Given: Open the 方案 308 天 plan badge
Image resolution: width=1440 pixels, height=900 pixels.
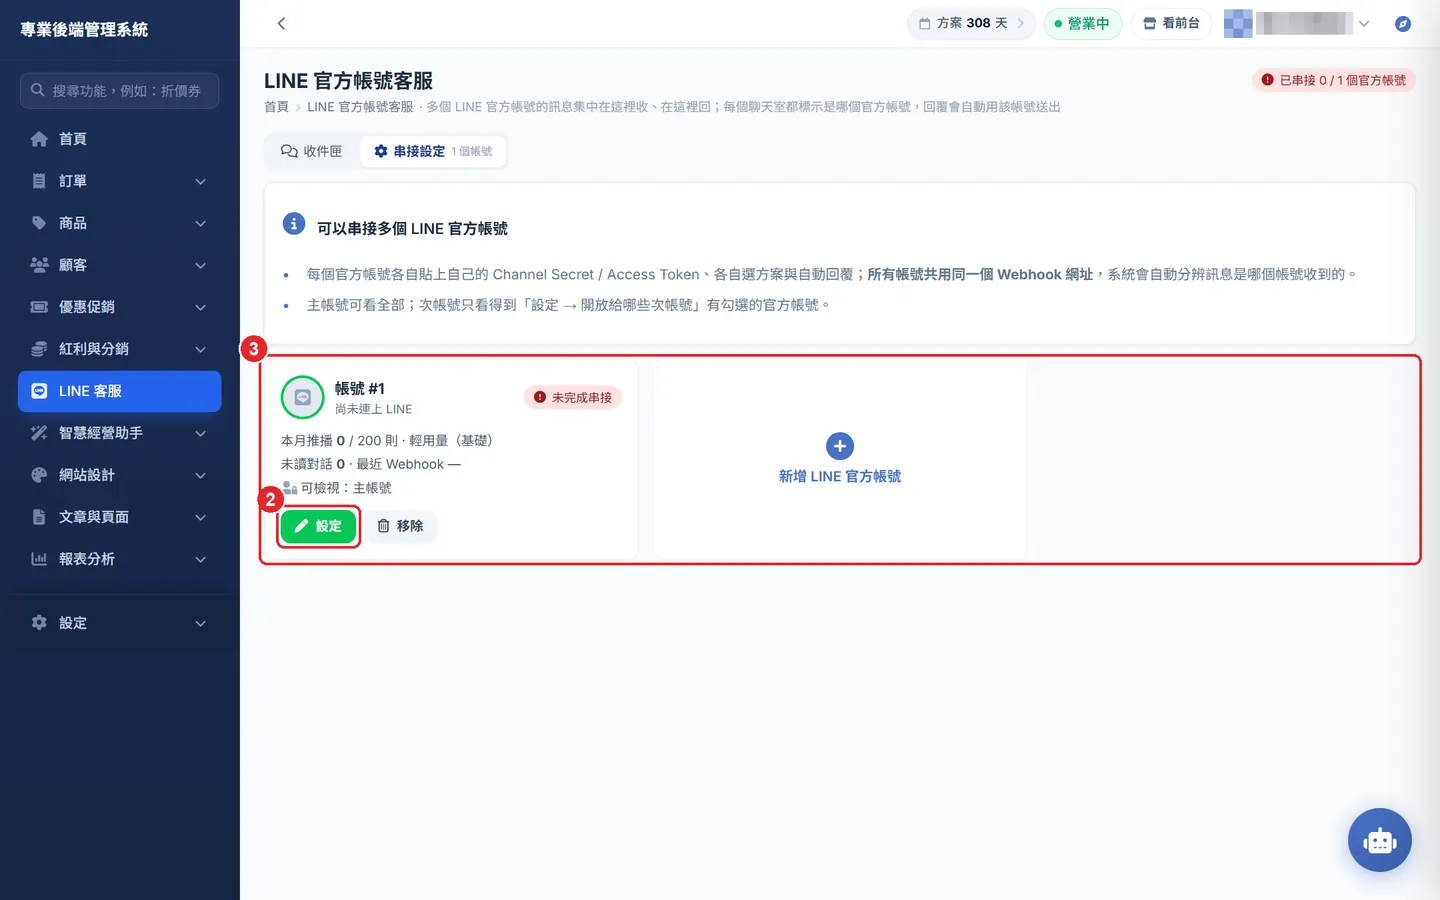Looking at the screenshot, I should click(x=970, y=23).
